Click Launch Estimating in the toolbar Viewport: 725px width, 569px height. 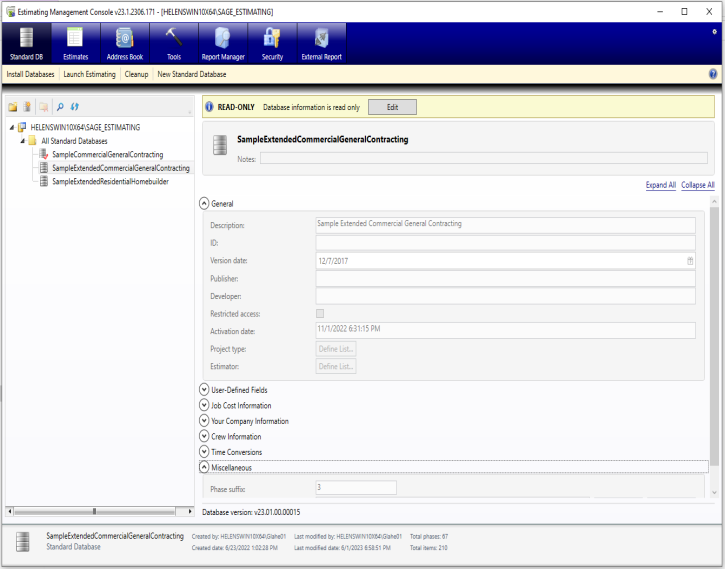click(x=89, y=74)
